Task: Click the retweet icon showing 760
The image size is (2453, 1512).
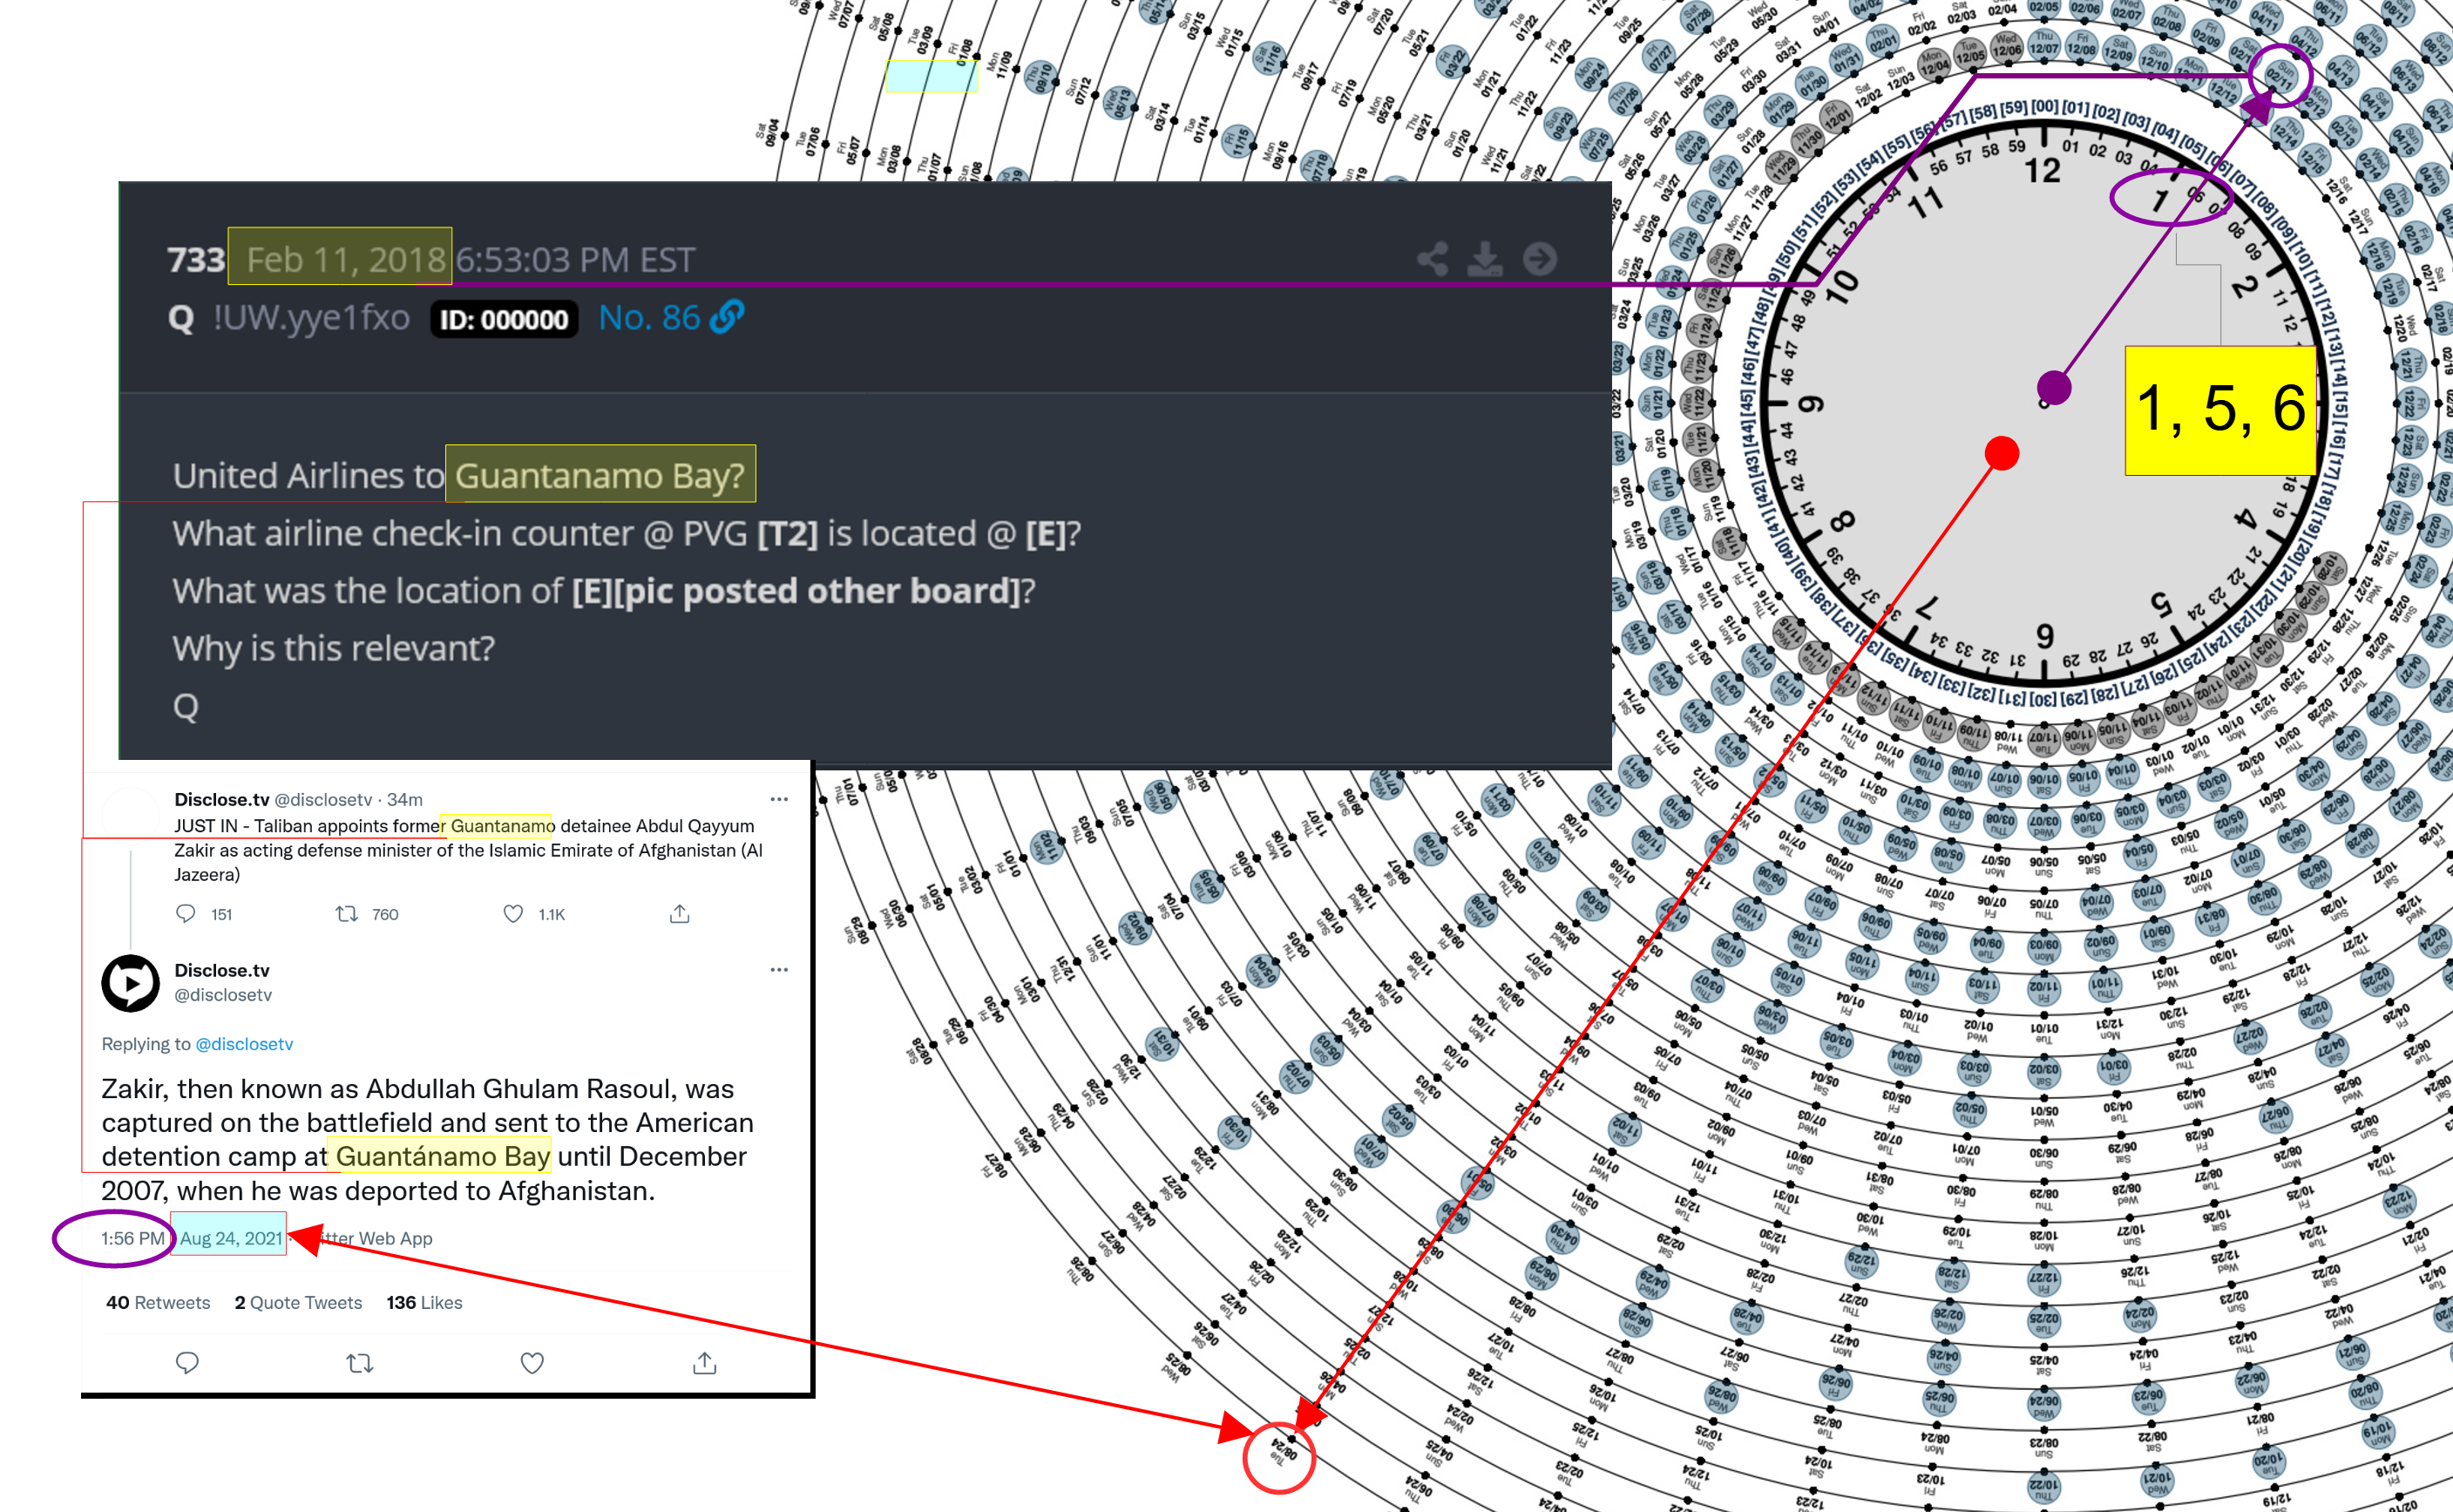Action: coord(347,913)
